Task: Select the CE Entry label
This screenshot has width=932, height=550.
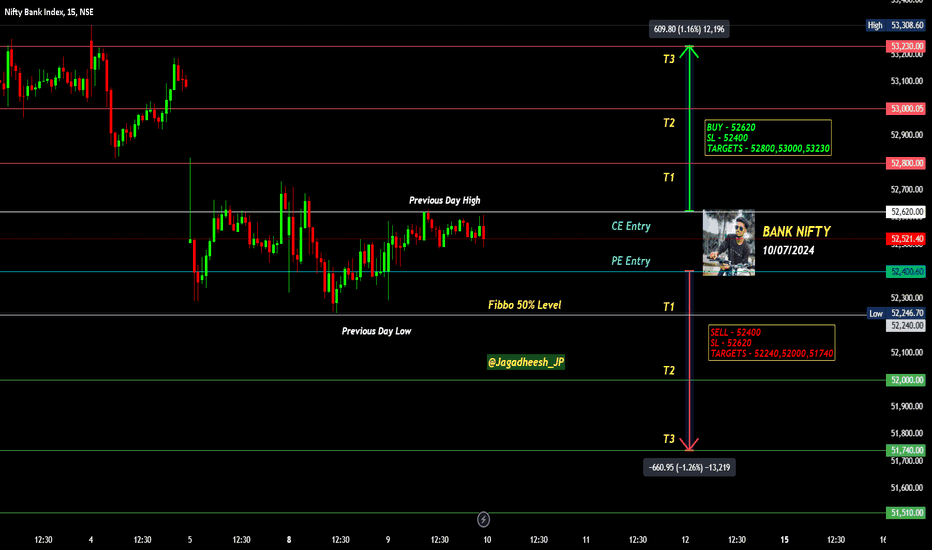Action: click(631, 226)
